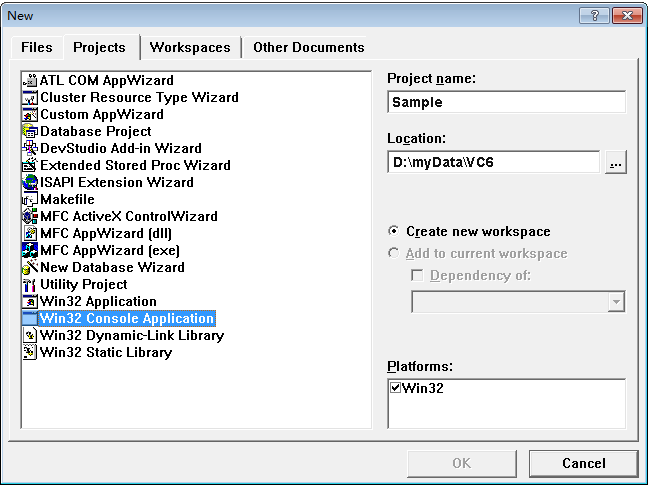Viewport: 648px width, 487px height.
Task: Toggle the Dependency of checkbox
Action: coord(417,275)
